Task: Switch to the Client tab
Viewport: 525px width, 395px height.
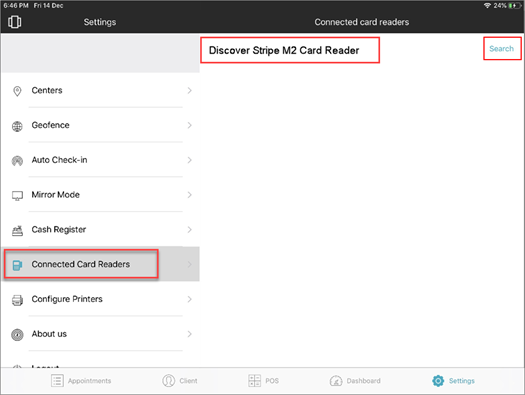Action: [180, 381]
